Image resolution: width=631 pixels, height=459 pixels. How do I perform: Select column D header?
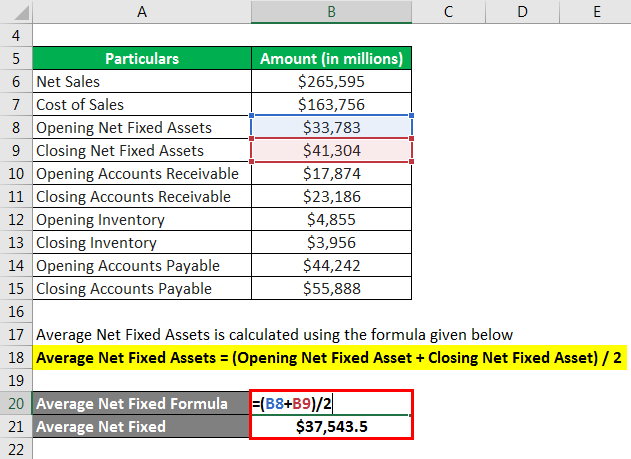(522, 12)
